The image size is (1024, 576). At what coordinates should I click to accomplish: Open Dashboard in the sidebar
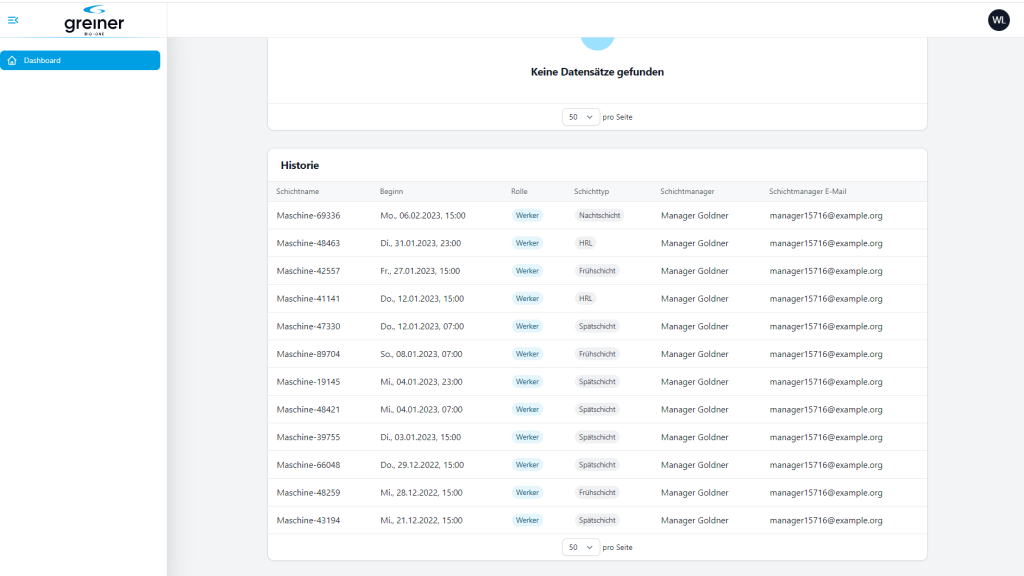(x=80, y=60)
